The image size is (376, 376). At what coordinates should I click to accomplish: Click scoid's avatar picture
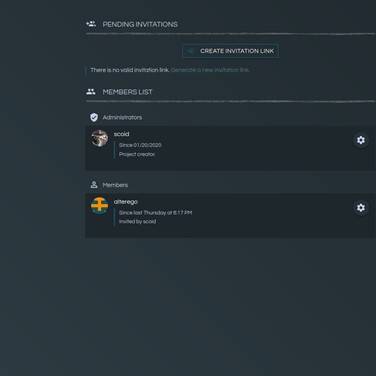99,138
